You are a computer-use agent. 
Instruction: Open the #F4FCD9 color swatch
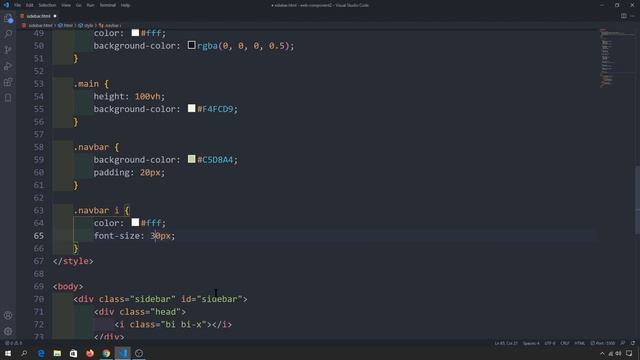click(x=191, y=108)
